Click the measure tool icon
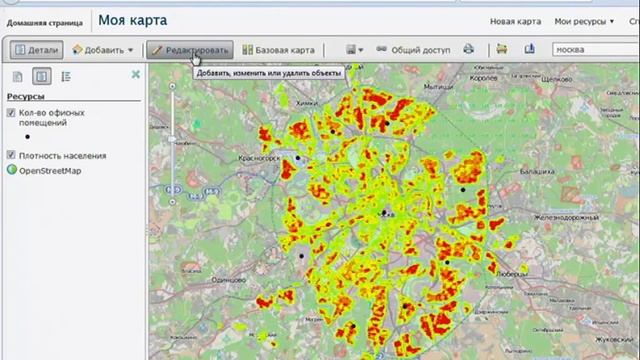The width and height of the screenshot is (640, 360). [x=529, y=49]
